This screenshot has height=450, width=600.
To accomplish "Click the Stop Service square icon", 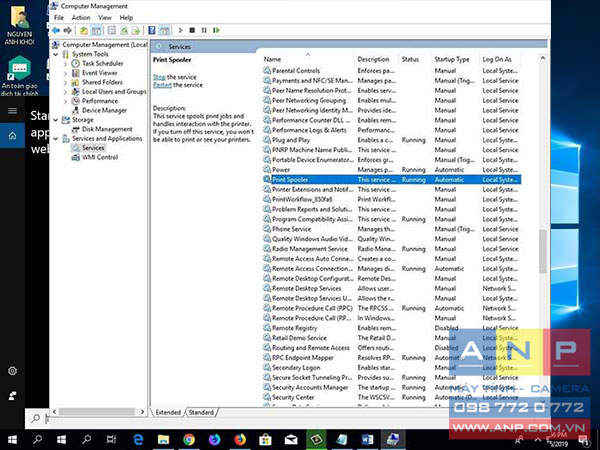I will [x=192, y=30].
